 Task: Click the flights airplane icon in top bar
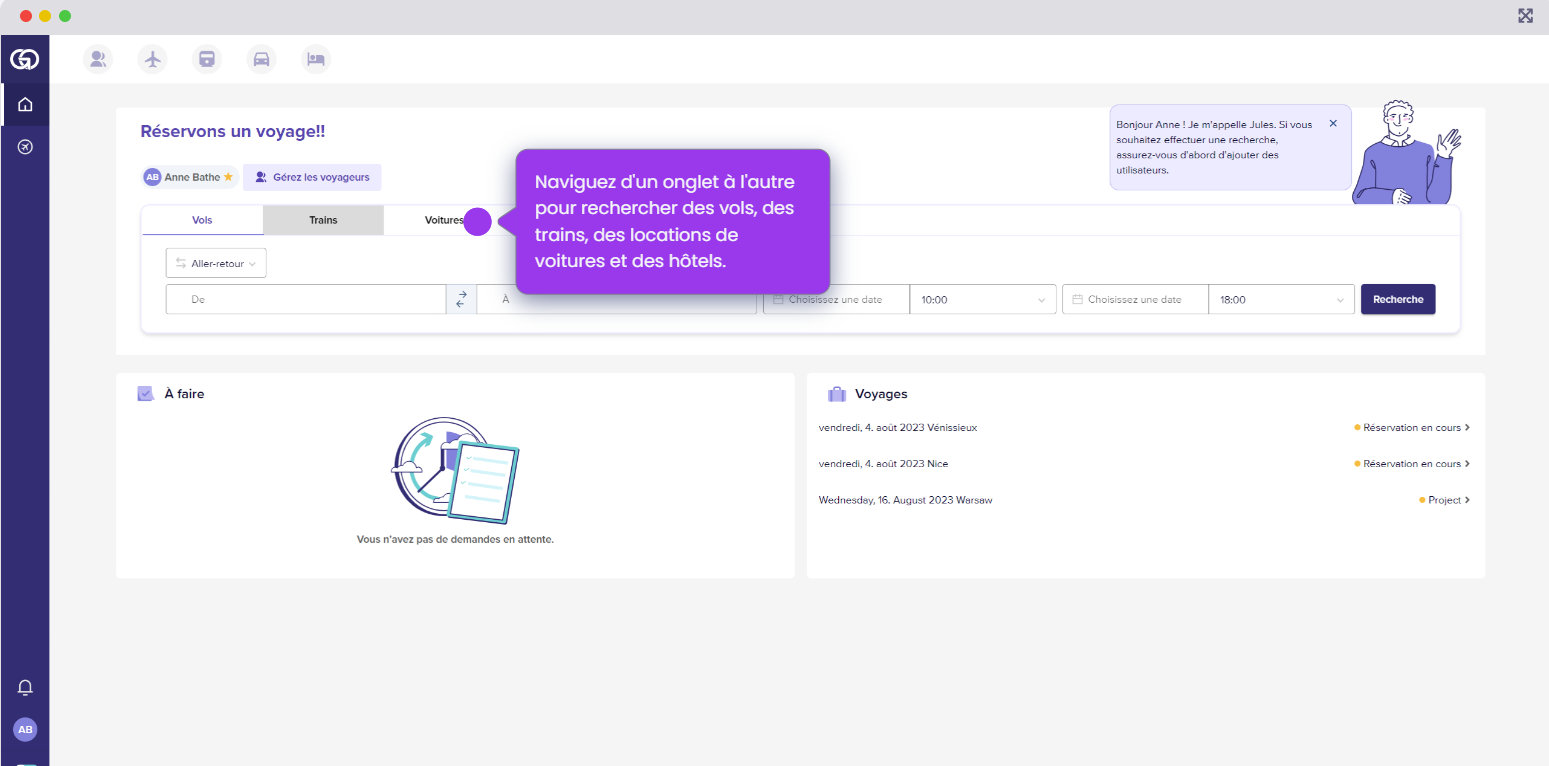click(x=152, y=59)
